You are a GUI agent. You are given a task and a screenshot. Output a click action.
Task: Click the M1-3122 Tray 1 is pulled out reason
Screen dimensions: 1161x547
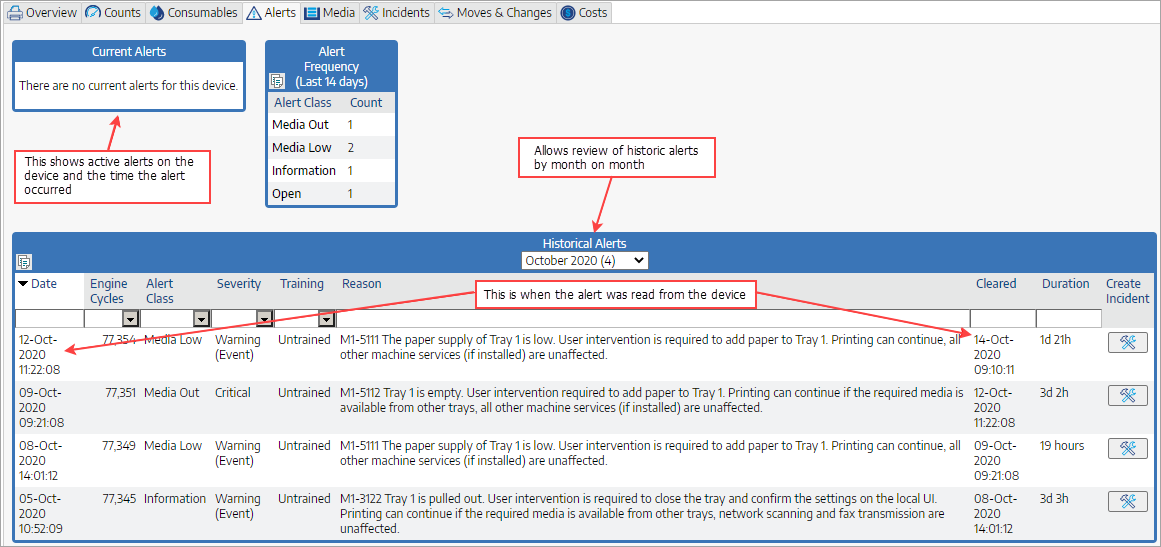click(642, 514)
